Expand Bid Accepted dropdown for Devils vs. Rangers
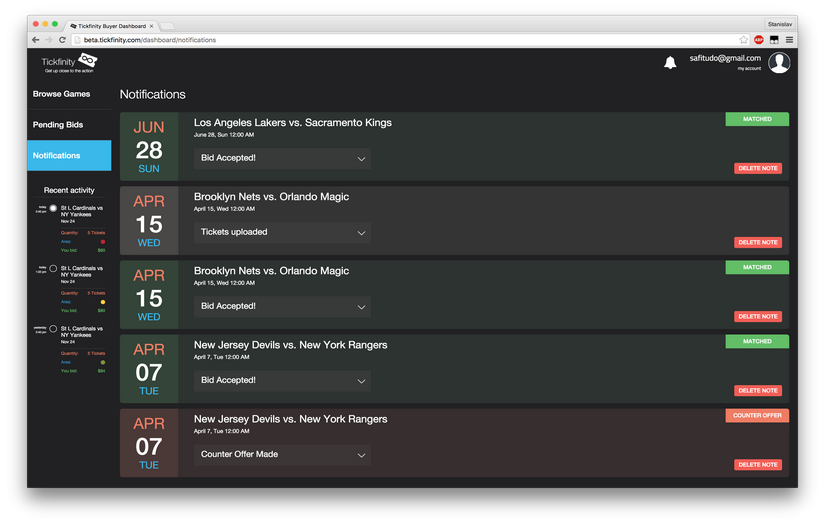This screenshot has width=825, height=525. click(282, 381)
